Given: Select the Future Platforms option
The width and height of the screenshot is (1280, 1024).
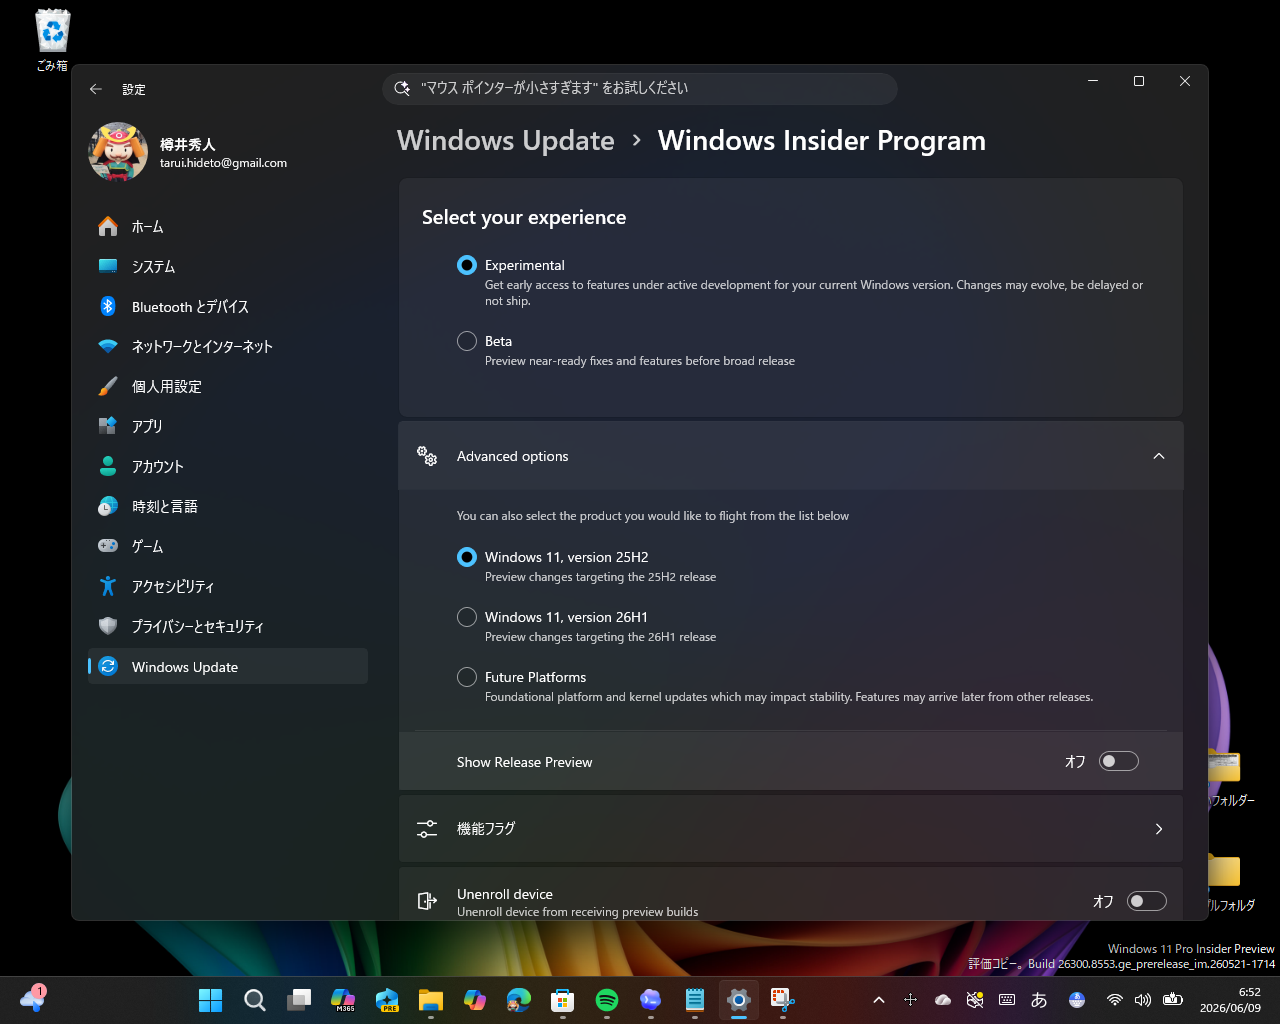Looking at the screenshot, I should [467, 677].
